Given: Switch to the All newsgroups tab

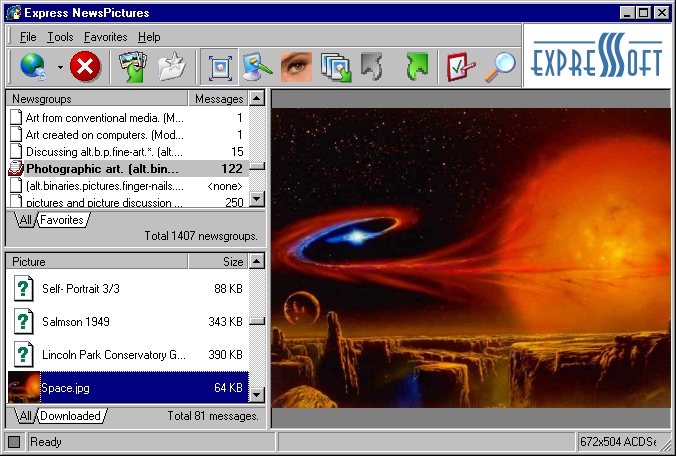Looking at the screenshot, I should click(x=25, y=220).
